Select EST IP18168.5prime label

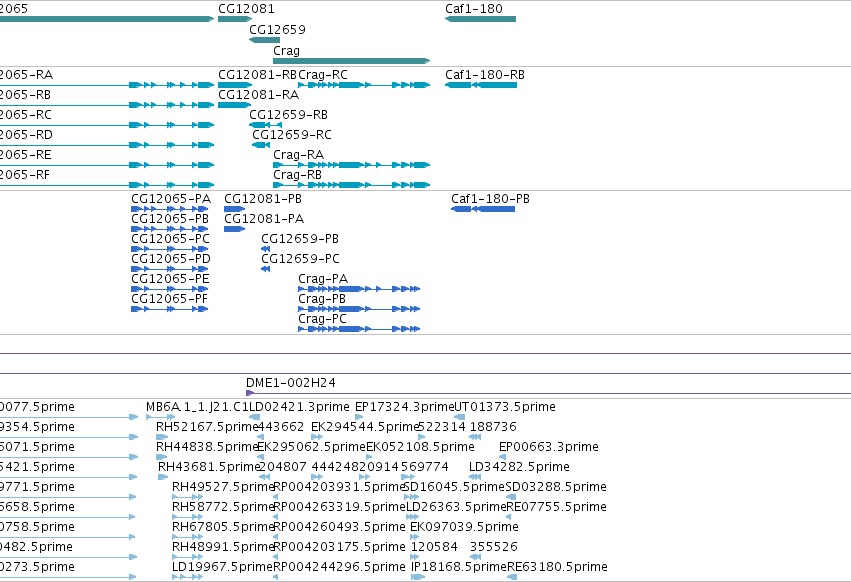(x=459, y=568)
